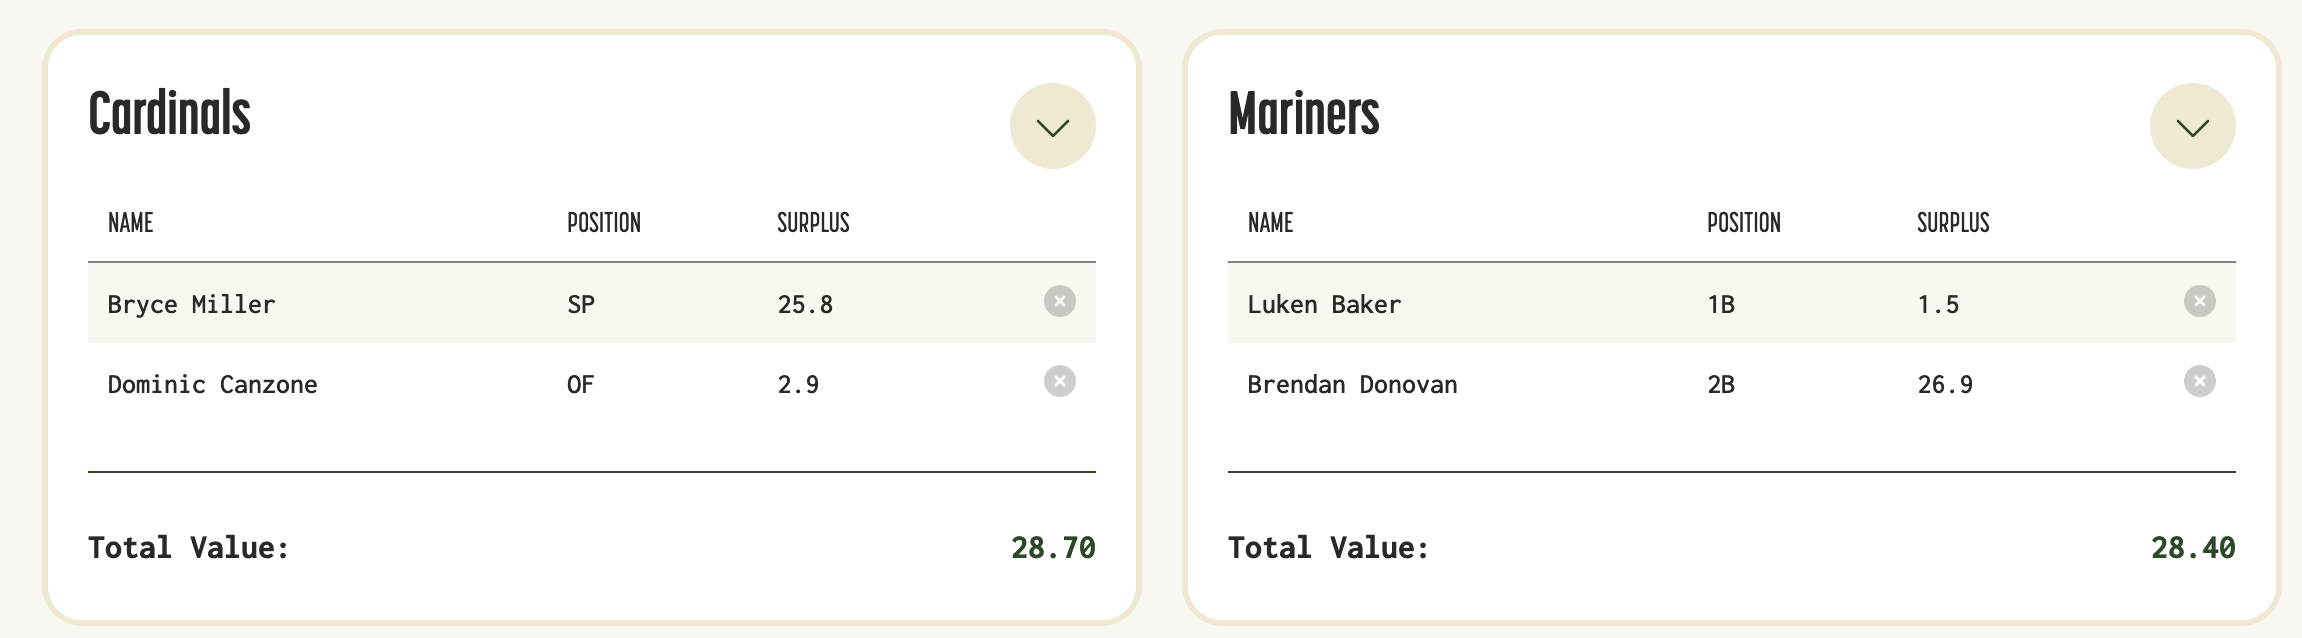Expand the Mariners team dropdown
The width and height of the screenshot is (2302, 638).
2192,126
